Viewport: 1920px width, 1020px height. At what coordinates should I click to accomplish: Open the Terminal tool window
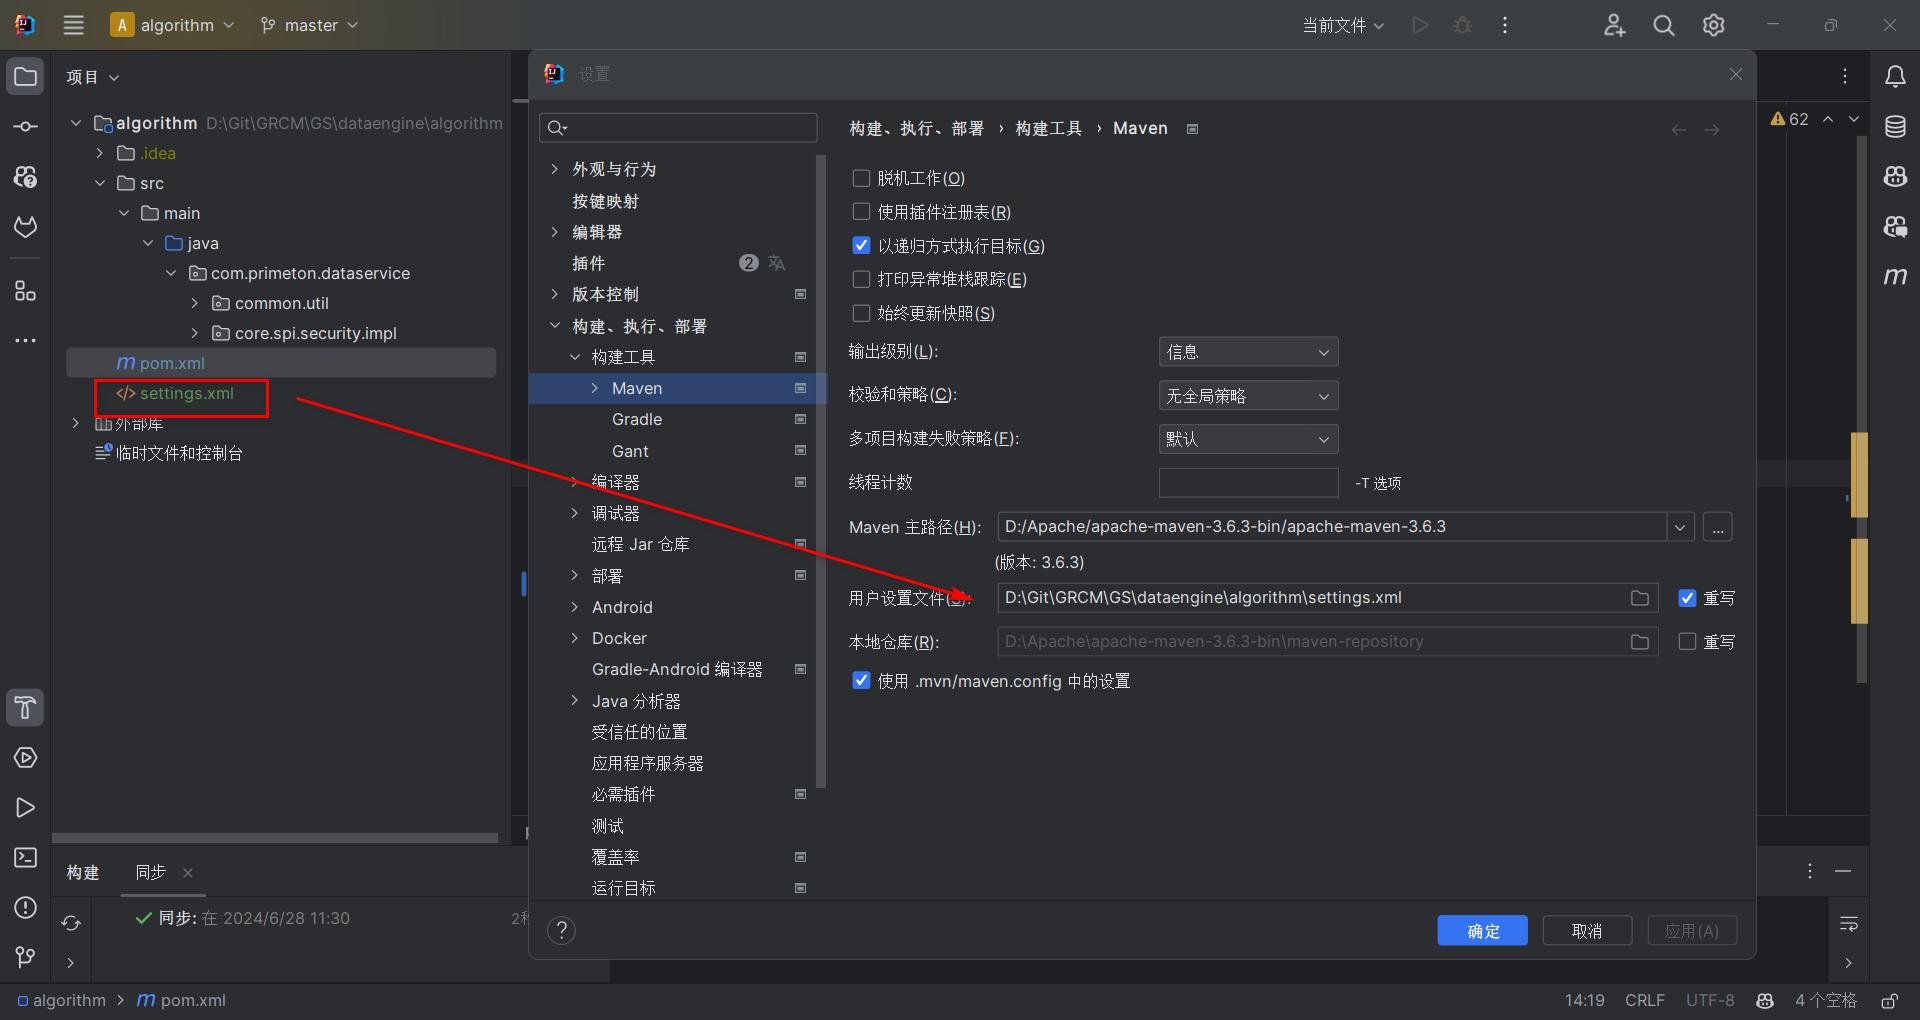[x=25, y=858]
